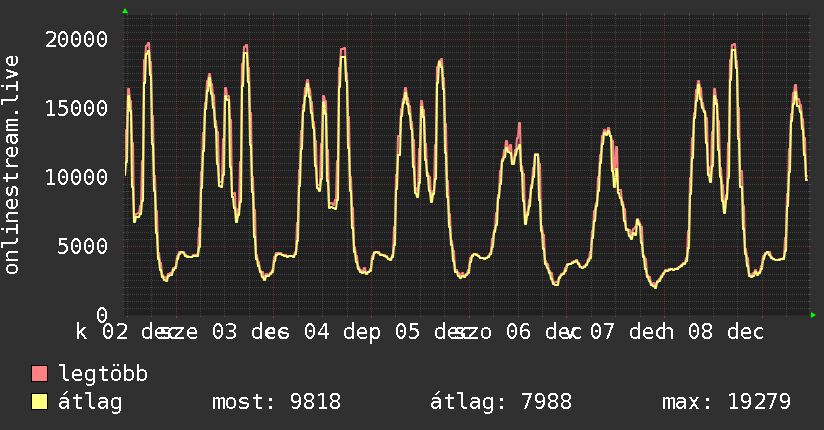This screenshot has width=824, height=430.
Task: Click the 0 y-axis label
Action: click(102, 315)
